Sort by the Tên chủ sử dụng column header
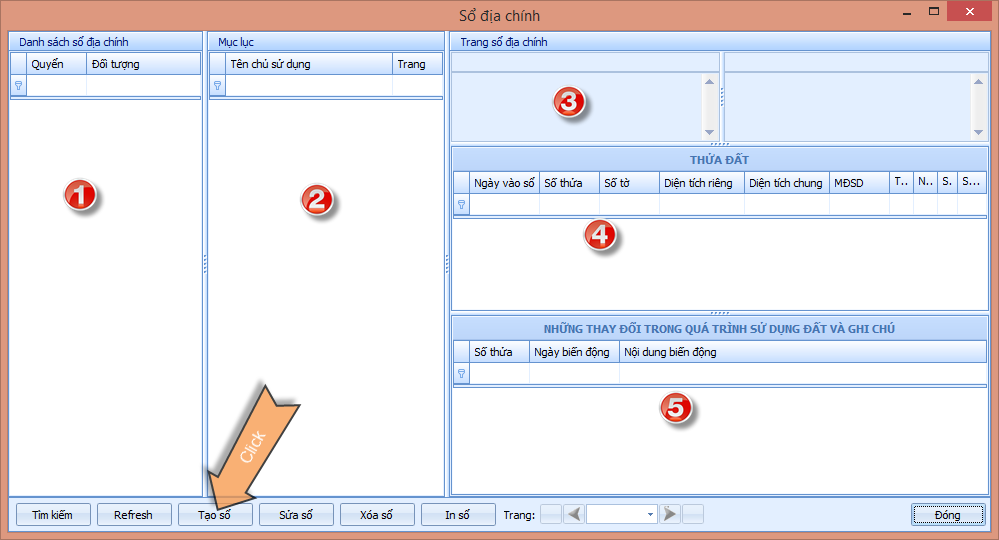The width and height of the screenshot is (999, 540). tap(308, 64)
